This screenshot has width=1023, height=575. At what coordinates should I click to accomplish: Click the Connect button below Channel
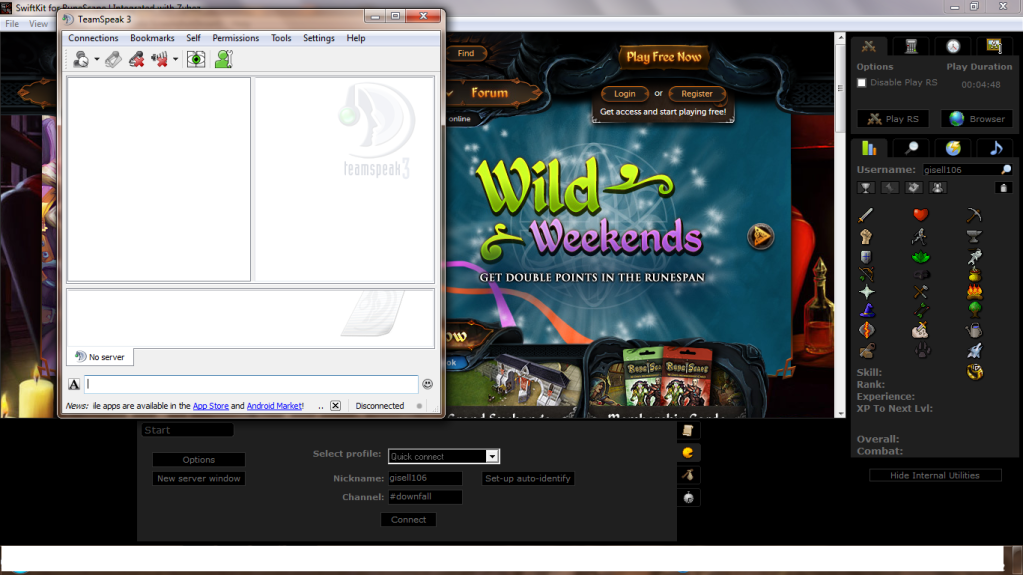pos(408,519)
